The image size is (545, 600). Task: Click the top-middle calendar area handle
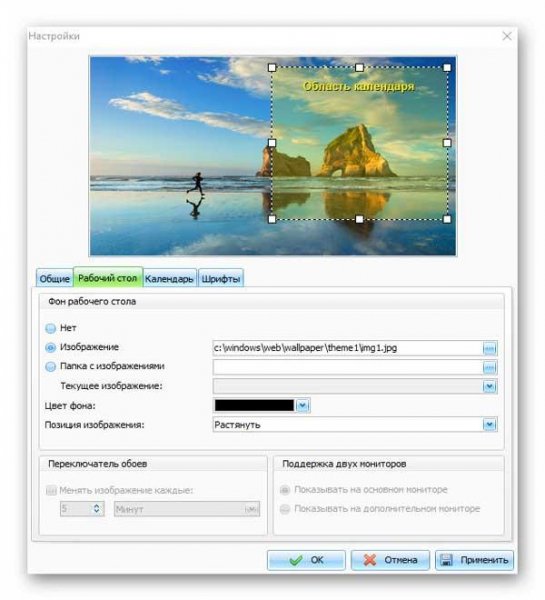point(359,68)
